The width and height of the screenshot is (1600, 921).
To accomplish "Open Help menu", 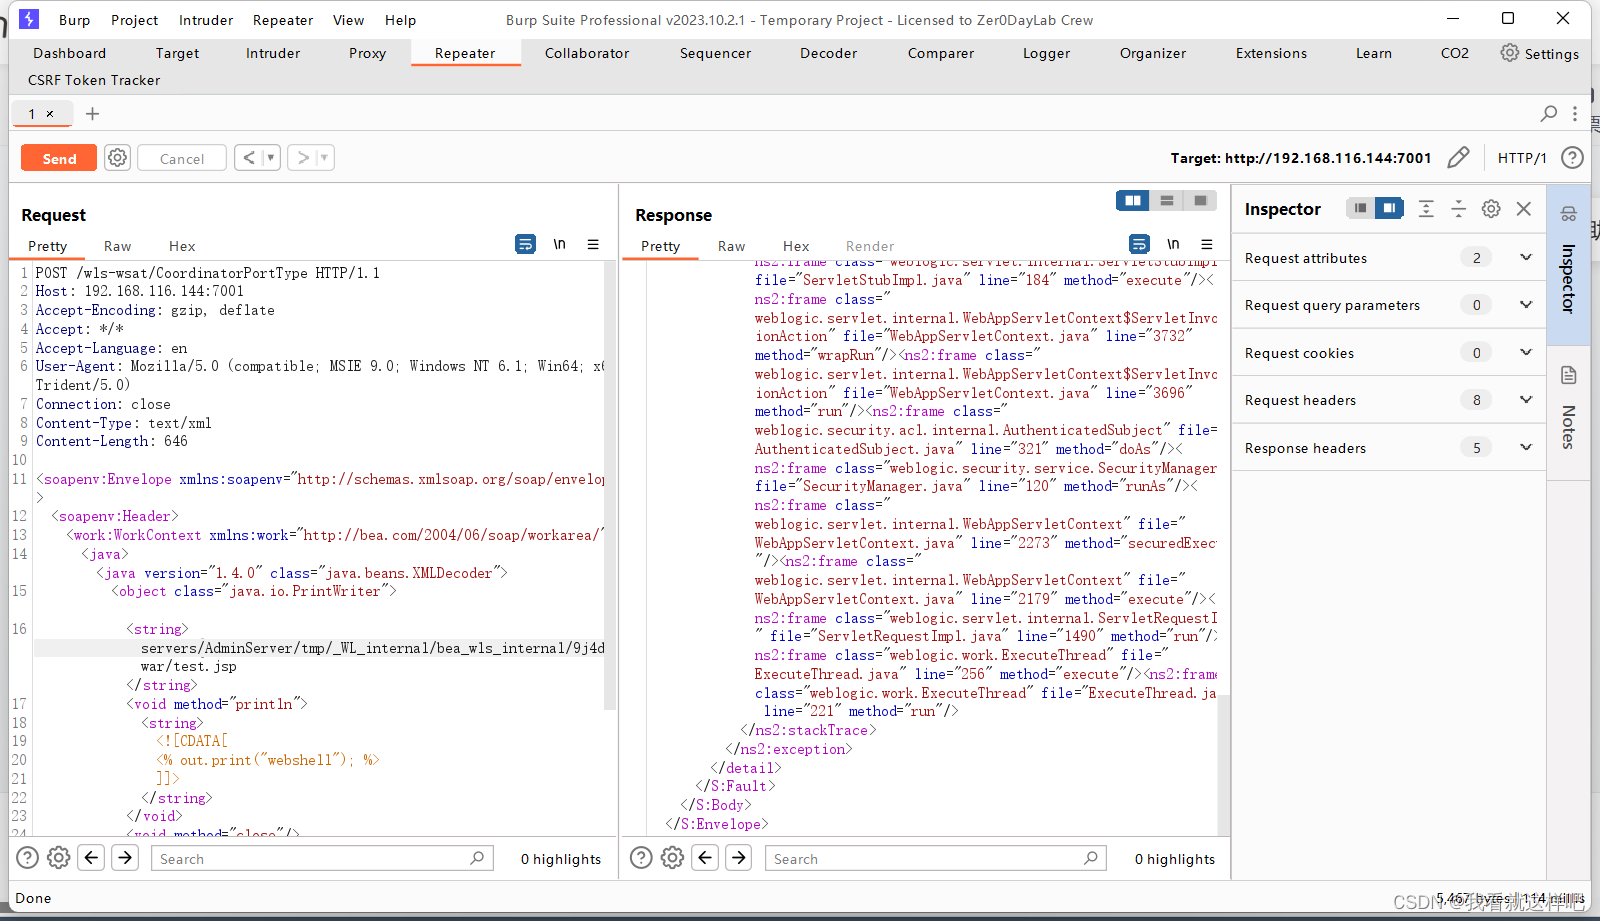I will click(400, 20).
